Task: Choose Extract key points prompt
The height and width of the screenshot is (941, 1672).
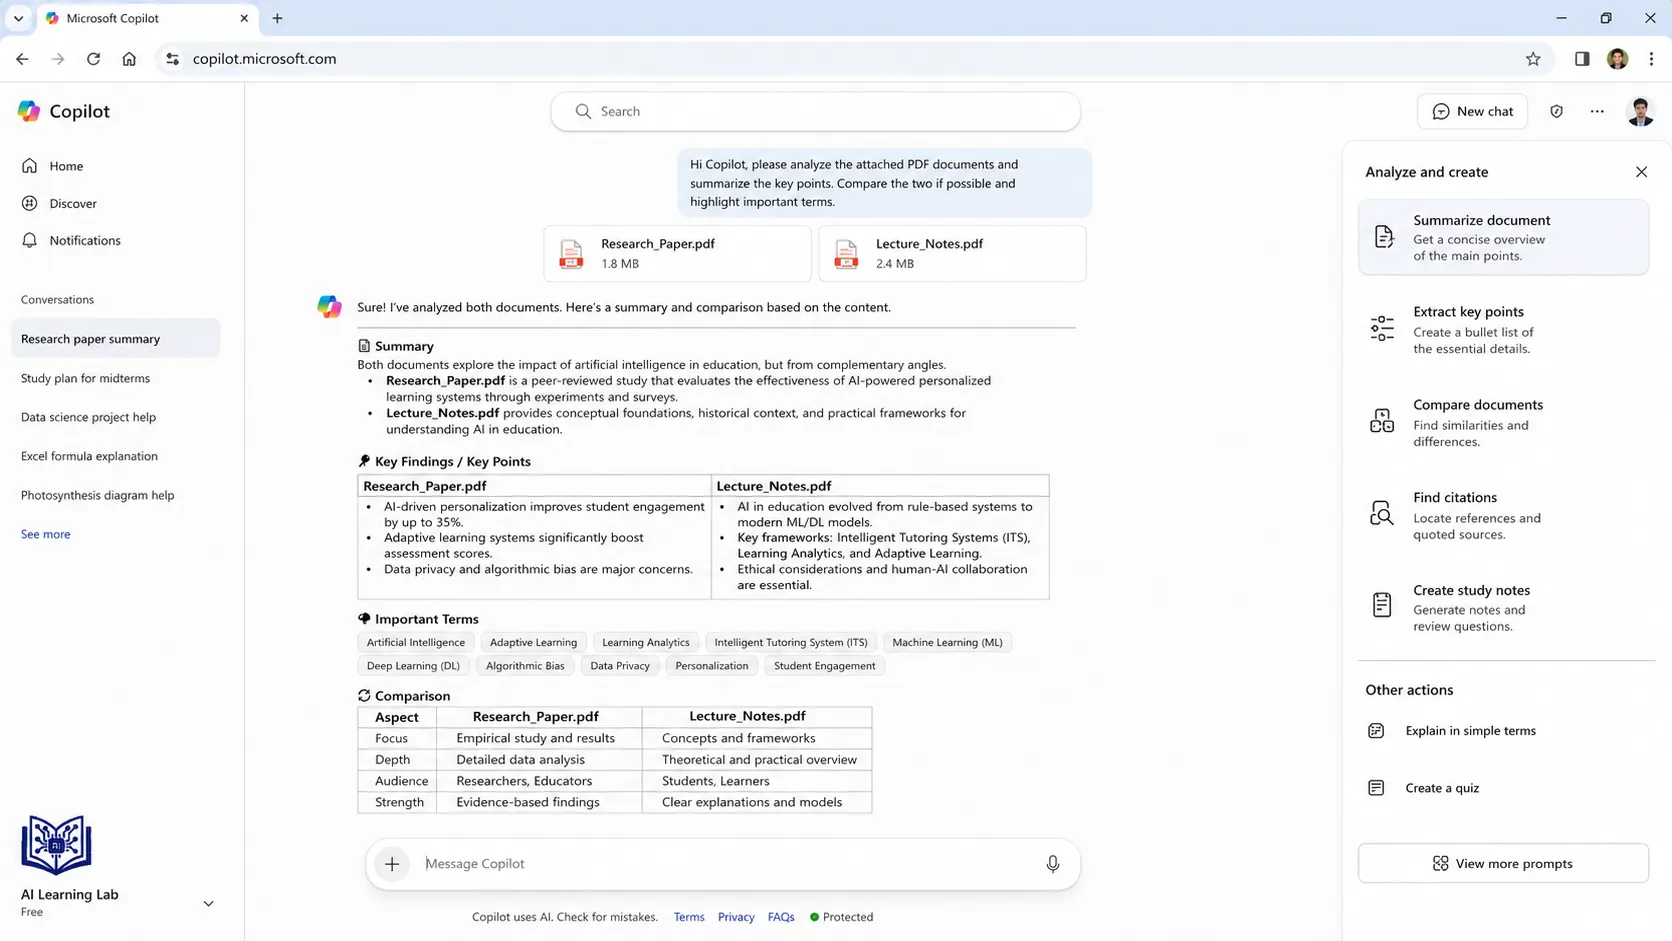Action: point(1503,329)
